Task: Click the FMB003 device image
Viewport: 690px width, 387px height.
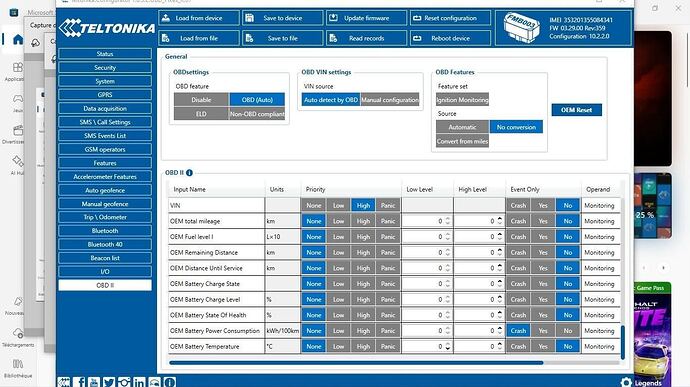Action: click(x=522, y=28)
